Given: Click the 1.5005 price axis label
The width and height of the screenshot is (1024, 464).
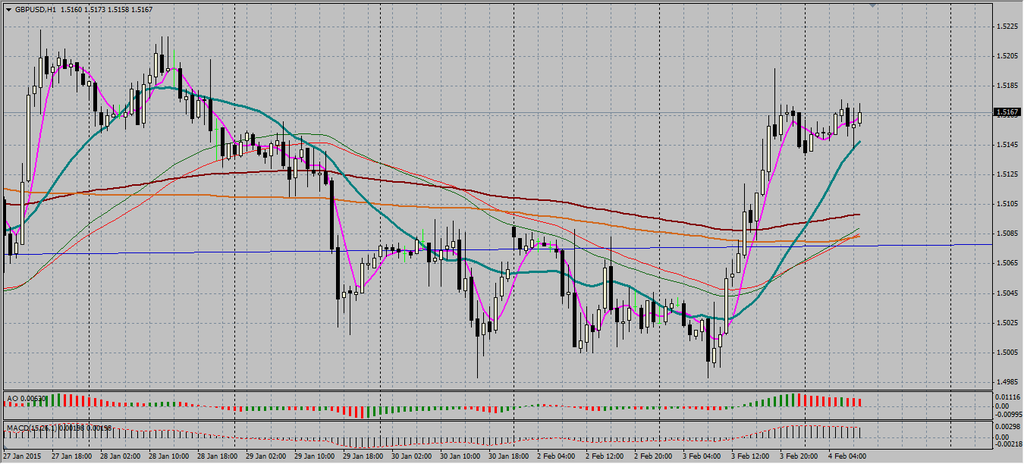Looking at the screenshot, I should pyautogui.click(x=1008, y=352).
